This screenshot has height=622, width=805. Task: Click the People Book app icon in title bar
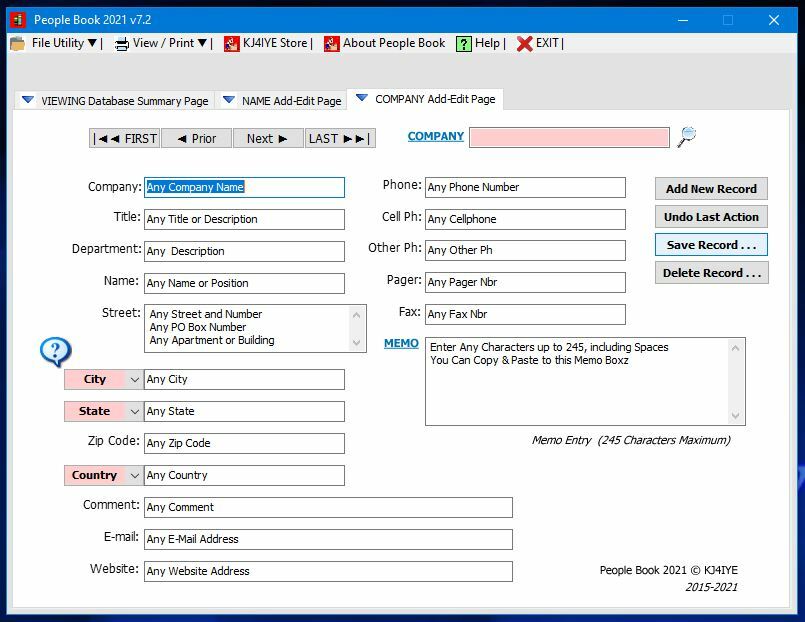point(18,20)
